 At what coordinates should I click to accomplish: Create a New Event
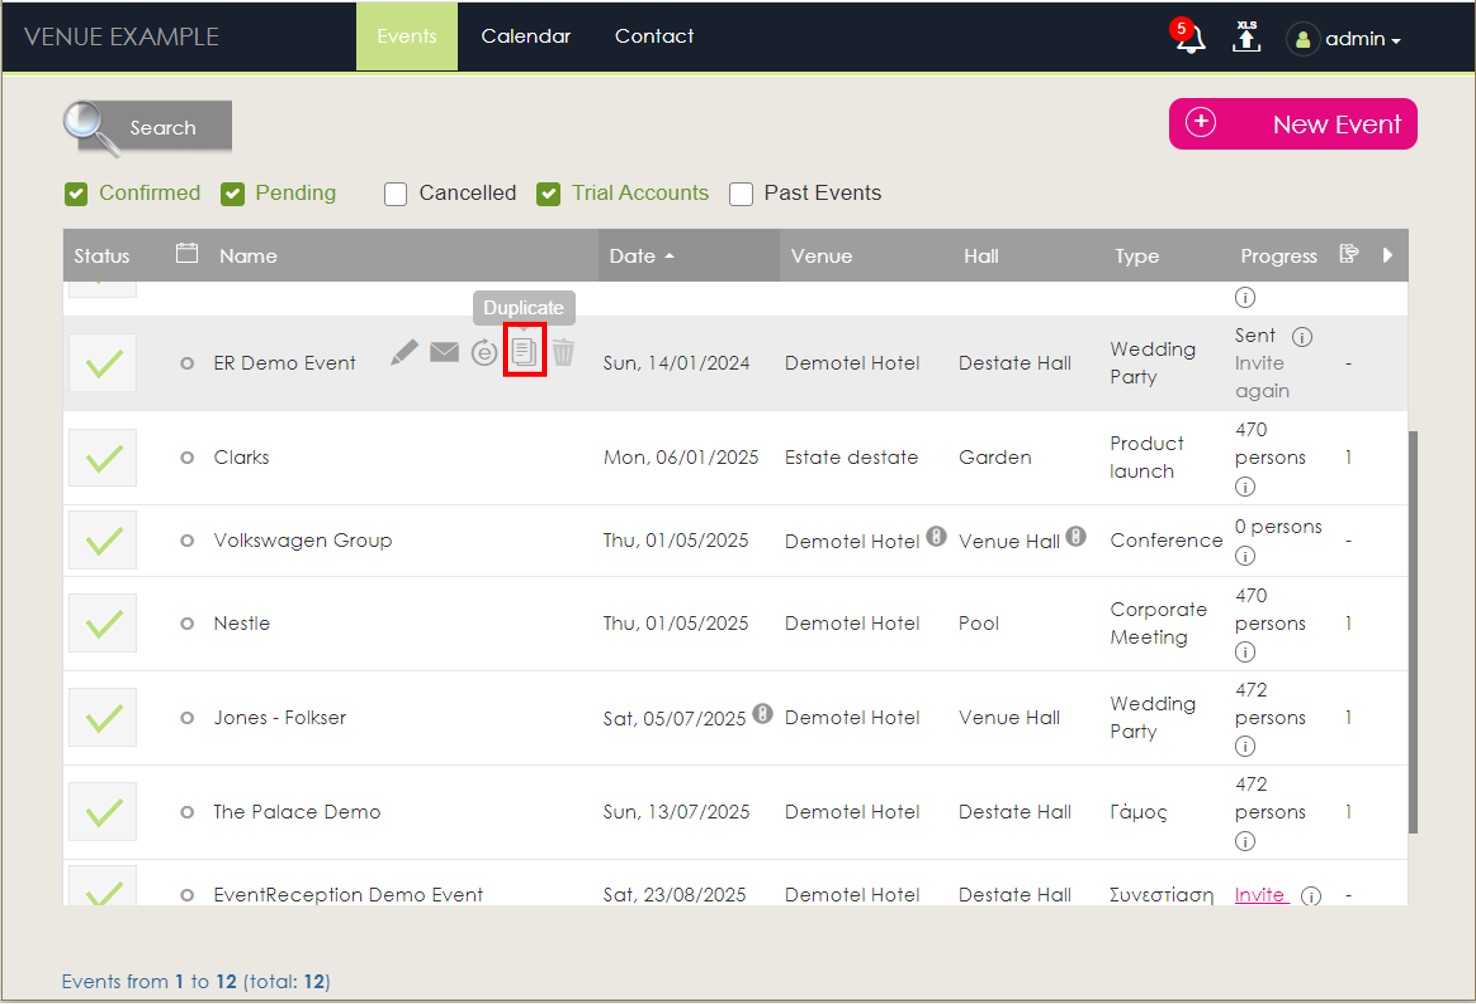1293,124
